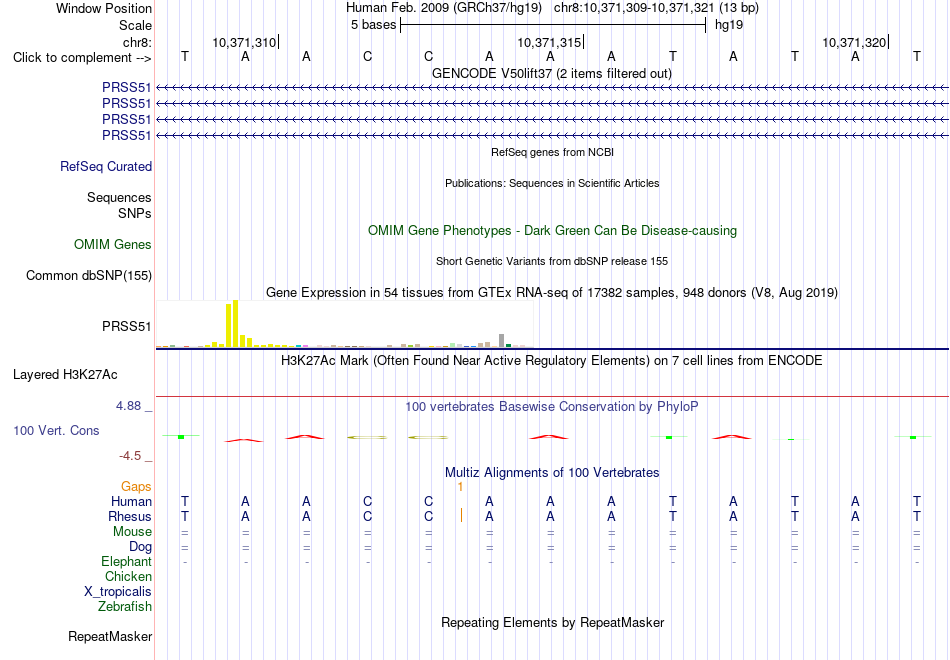950x660 pixels.
Task: Open the '100 Vert. Cons' track label
Action: pos(56,430)
